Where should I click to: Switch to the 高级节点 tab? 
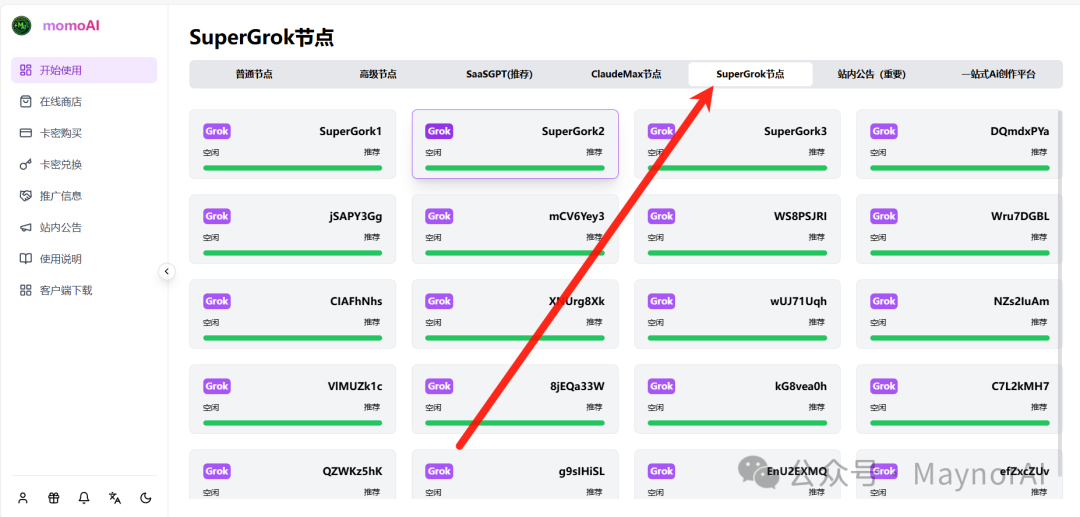pos(377,74)
